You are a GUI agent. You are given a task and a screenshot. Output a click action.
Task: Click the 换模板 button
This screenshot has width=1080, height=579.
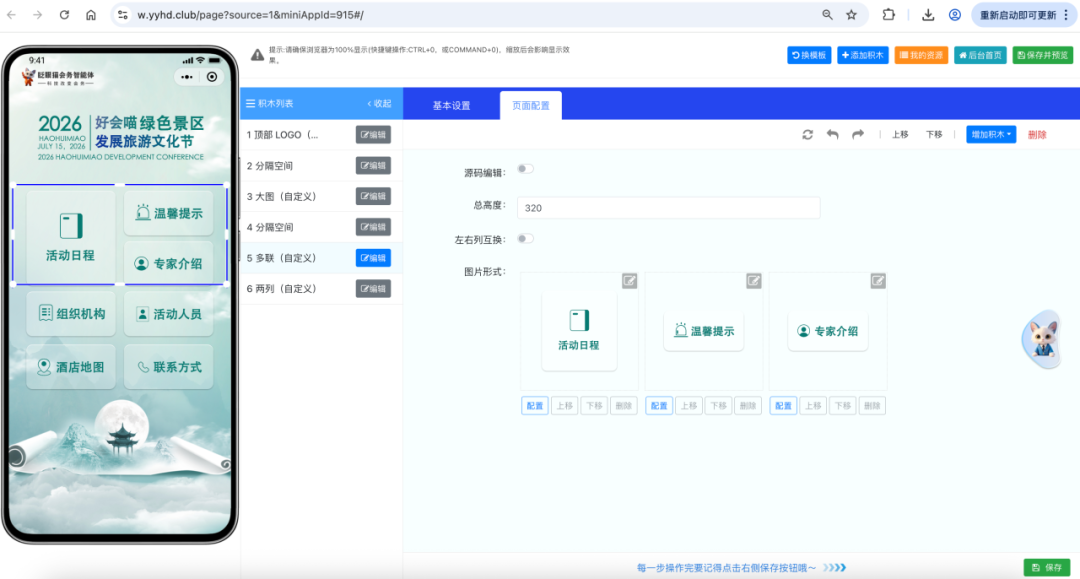point(809,56)
